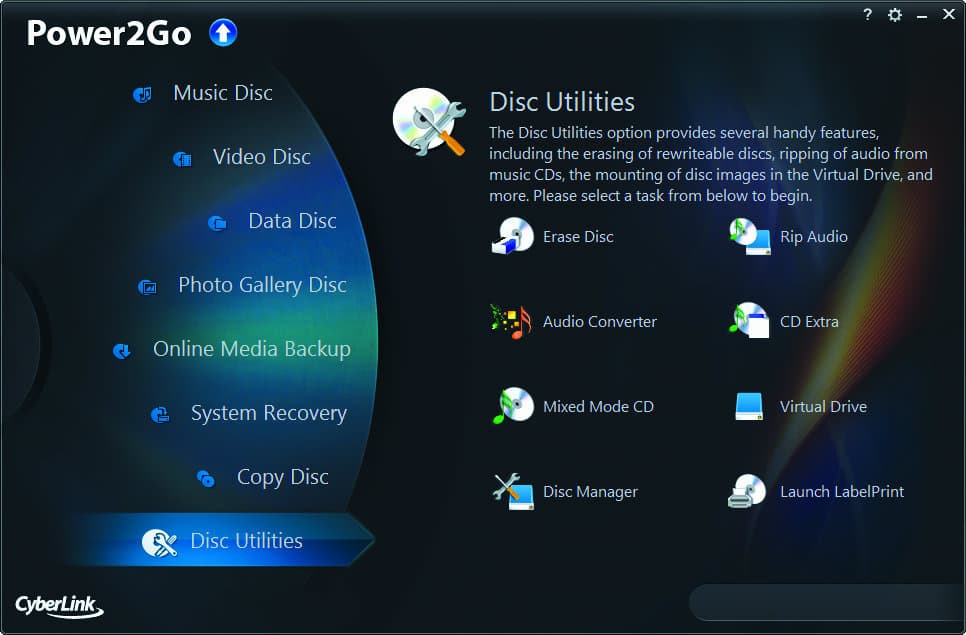Switch to the Video Disc category
This screenshot has width=966, height=635.
(x=261, y=157)
